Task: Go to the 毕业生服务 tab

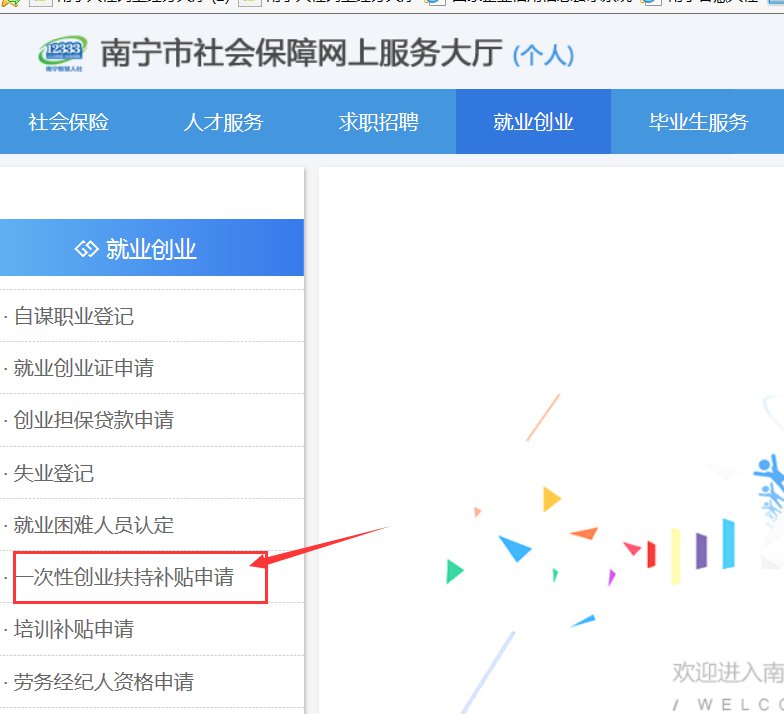Action: [x=698, y=122]
